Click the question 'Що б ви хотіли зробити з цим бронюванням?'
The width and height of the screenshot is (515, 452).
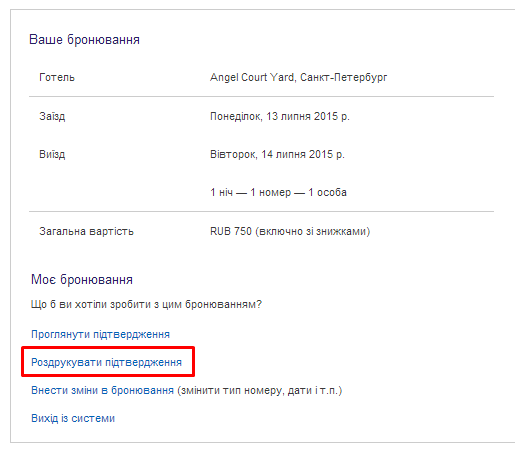click(146, 304)
